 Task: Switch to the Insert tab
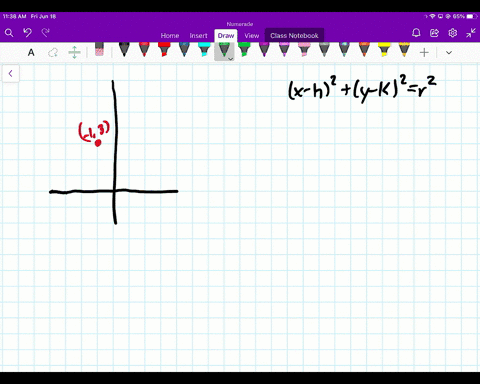pyautogui.click(x=198, y=36)
